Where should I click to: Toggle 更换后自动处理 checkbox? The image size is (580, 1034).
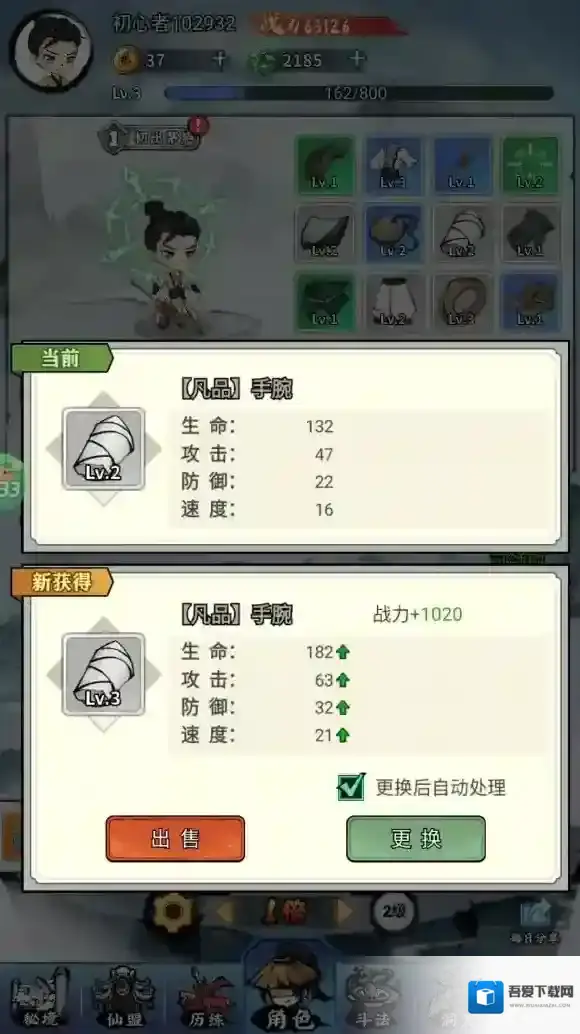pyautogui.click(x=351, y=786)
